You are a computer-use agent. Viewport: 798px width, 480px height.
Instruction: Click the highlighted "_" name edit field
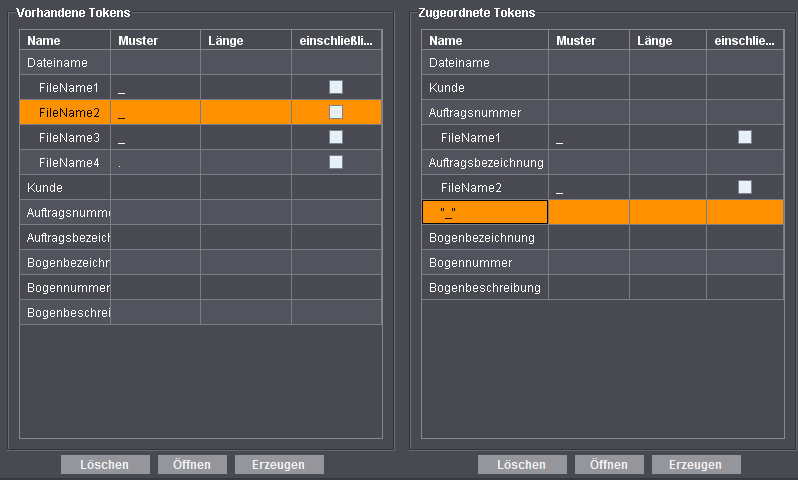pyautogui.click(x=485, y=212)
